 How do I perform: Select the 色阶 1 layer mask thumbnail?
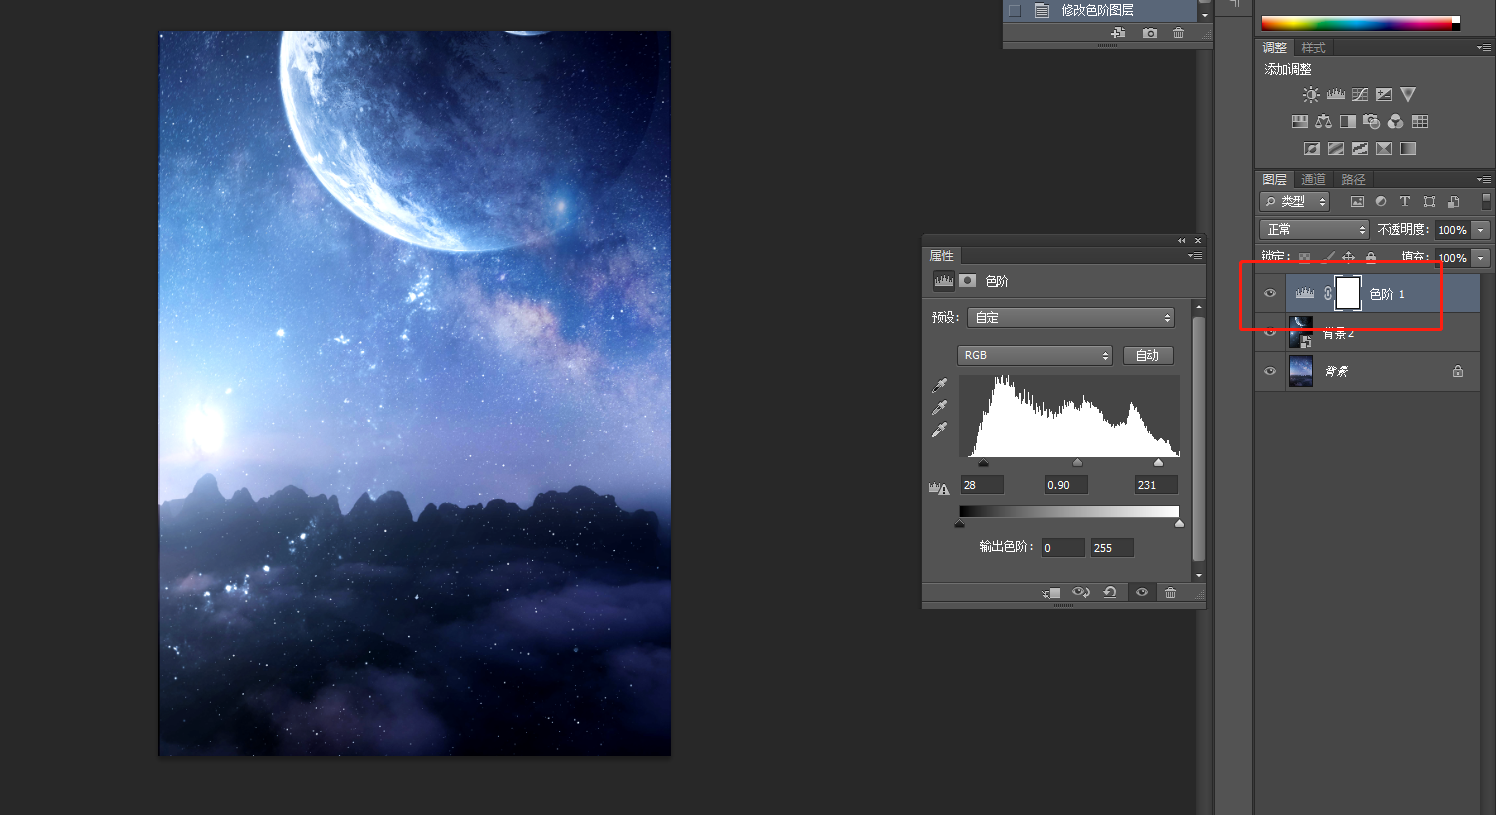coord(1348,293)
